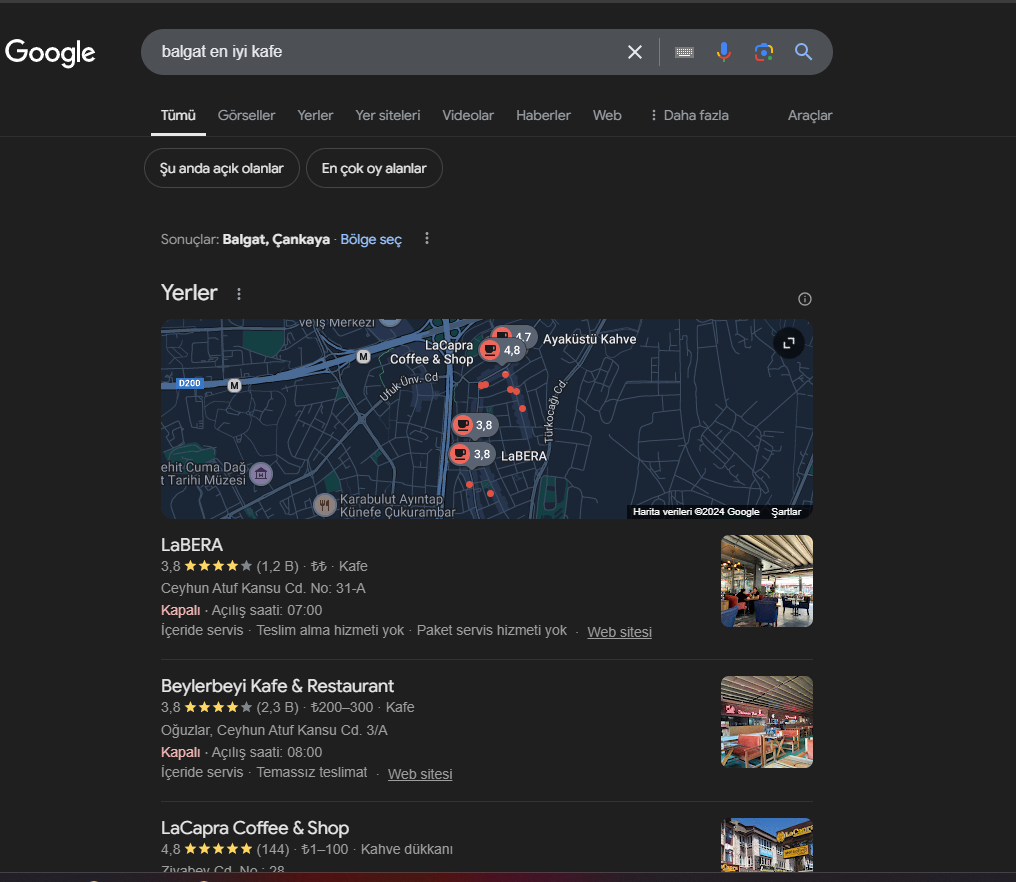The image size is (1016, 882).
Task: Open the on-screen keyboard input tool
Action: coord(684,52)
